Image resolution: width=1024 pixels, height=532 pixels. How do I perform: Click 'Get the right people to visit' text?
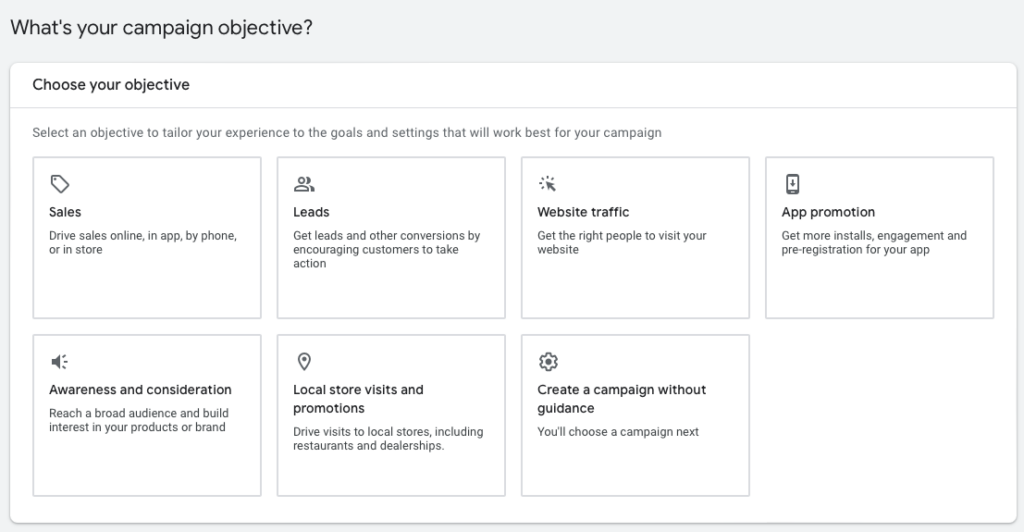[622, 242]
